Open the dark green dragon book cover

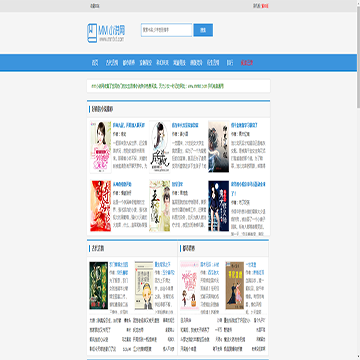(99, 285)
